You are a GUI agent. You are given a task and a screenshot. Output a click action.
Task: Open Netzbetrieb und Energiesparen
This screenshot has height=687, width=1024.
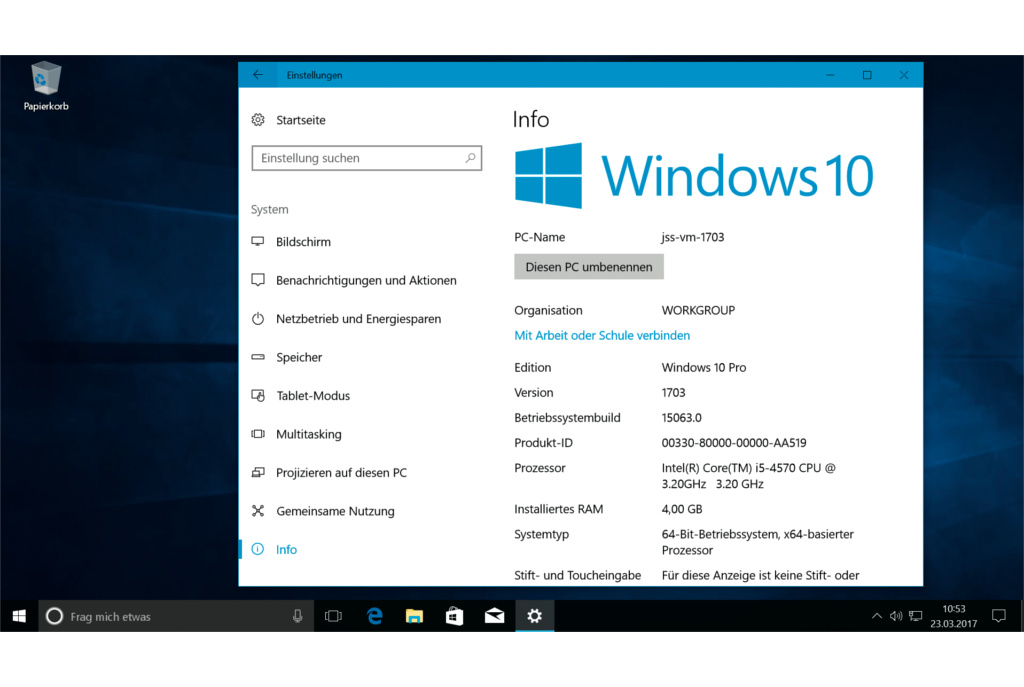tap(361, 319)
